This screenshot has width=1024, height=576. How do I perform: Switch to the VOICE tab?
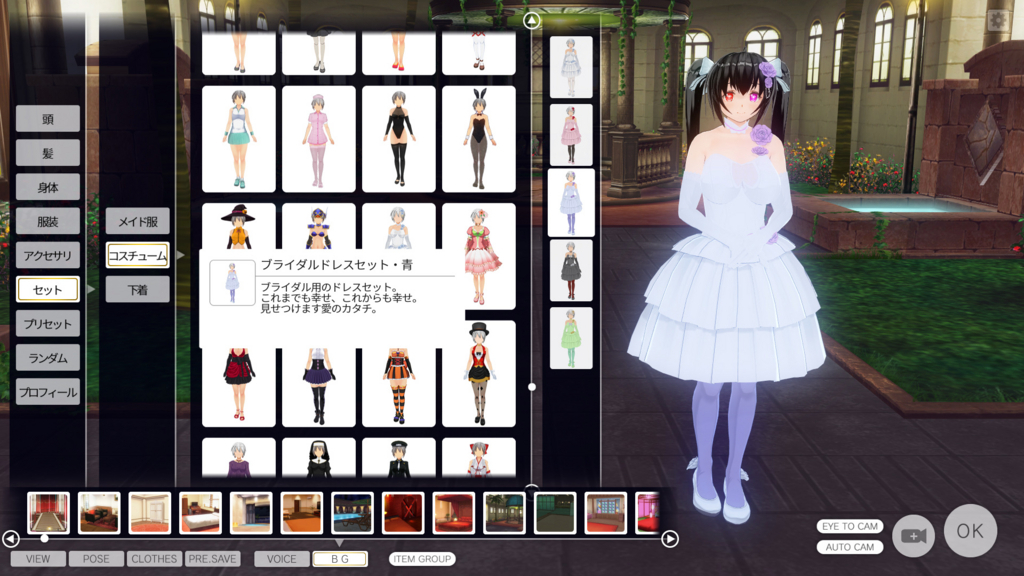click(281, 559)
